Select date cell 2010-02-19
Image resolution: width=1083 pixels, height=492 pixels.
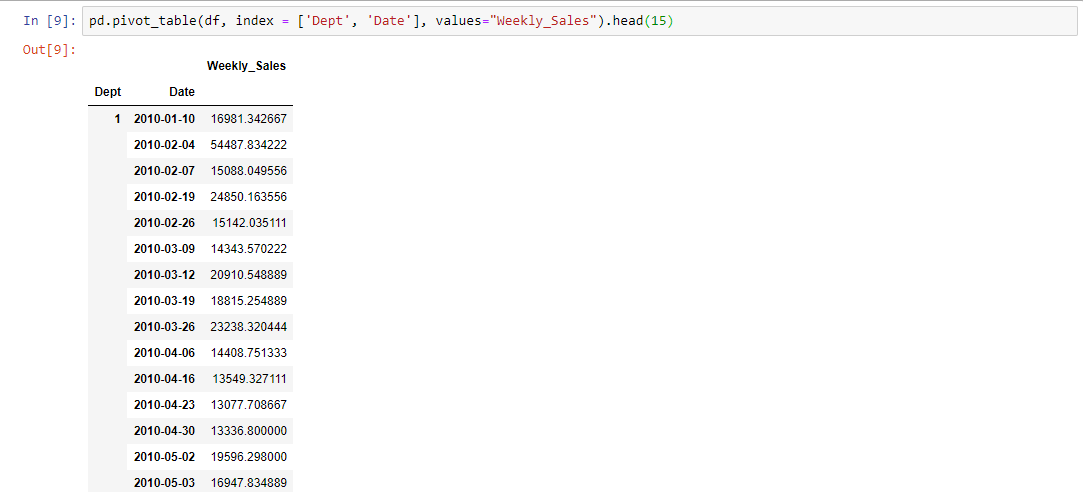click(164, 197)
